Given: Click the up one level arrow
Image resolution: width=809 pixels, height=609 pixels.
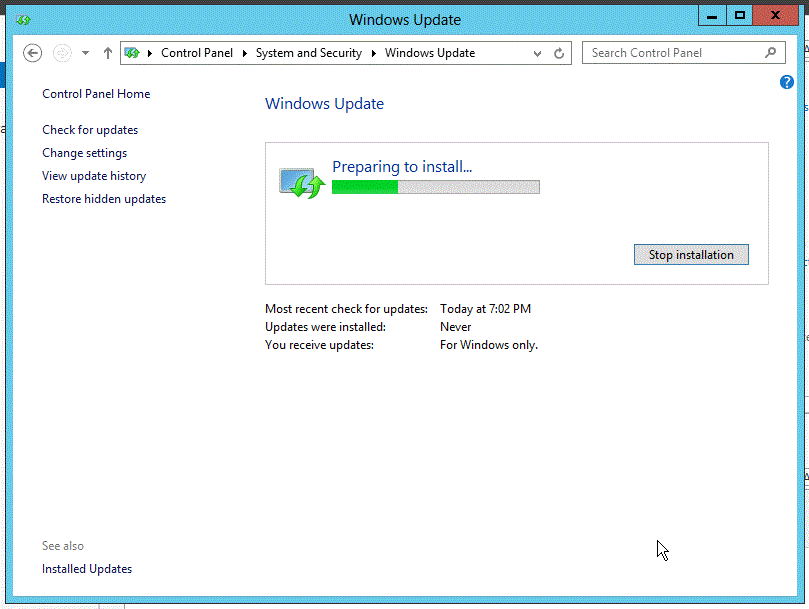Looking at the screenshot, I should tap(108, 52).
